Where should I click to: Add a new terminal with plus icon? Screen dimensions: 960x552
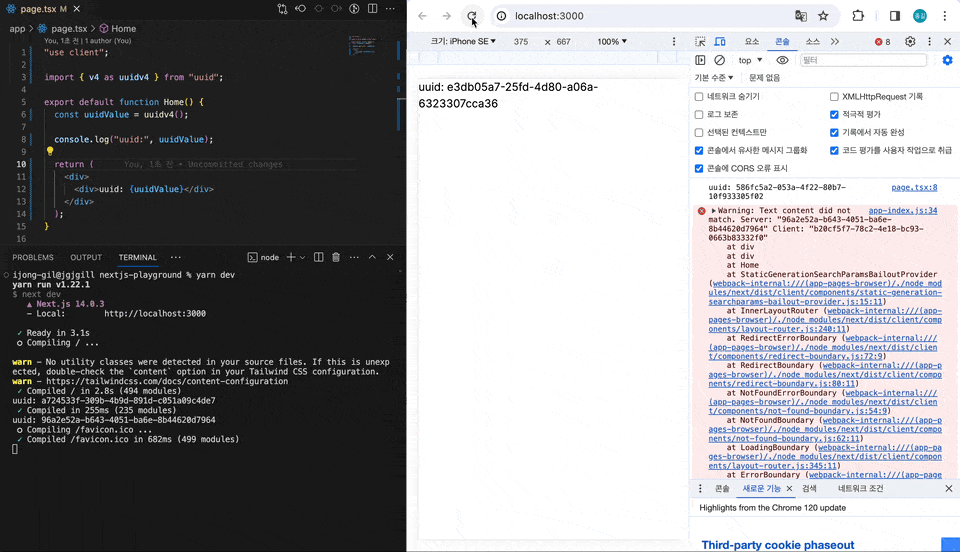(x=291, y=258)
